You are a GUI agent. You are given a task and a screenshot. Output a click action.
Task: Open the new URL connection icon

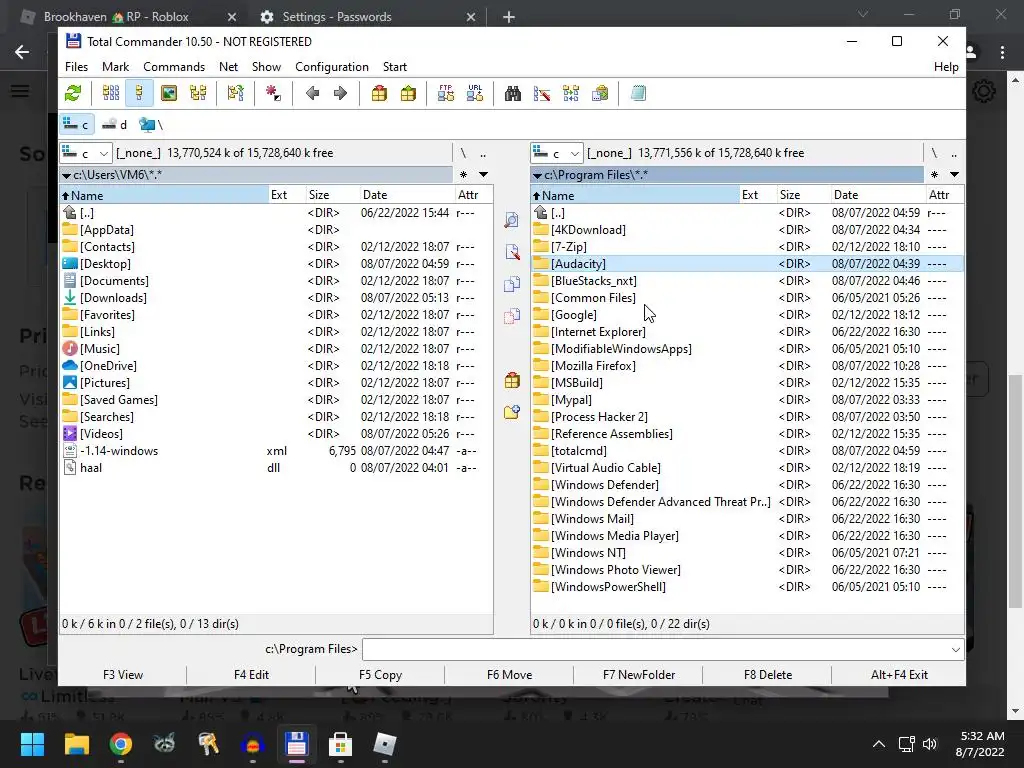tap(475, 93)
